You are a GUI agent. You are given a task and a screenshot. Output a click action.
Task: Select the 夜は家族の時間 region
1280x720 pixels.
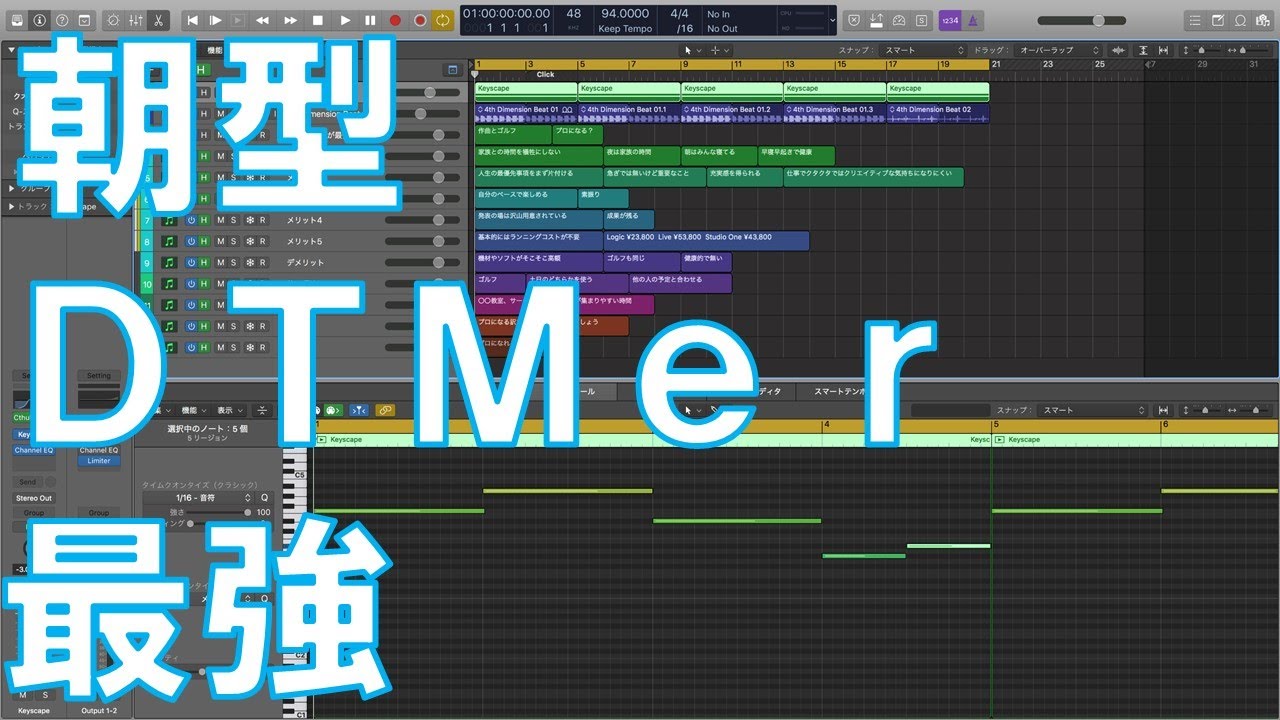tap(642, 155)
